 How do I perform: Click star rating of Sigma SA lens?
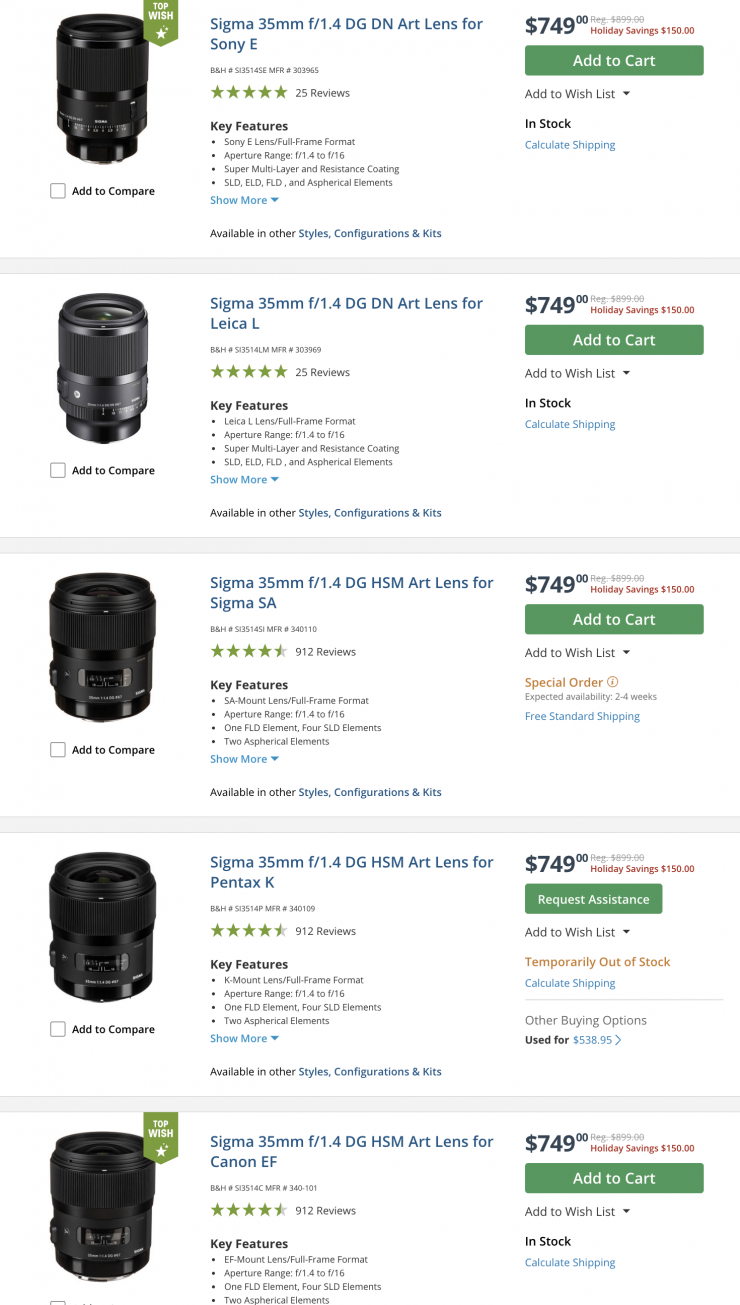[248, 652]
